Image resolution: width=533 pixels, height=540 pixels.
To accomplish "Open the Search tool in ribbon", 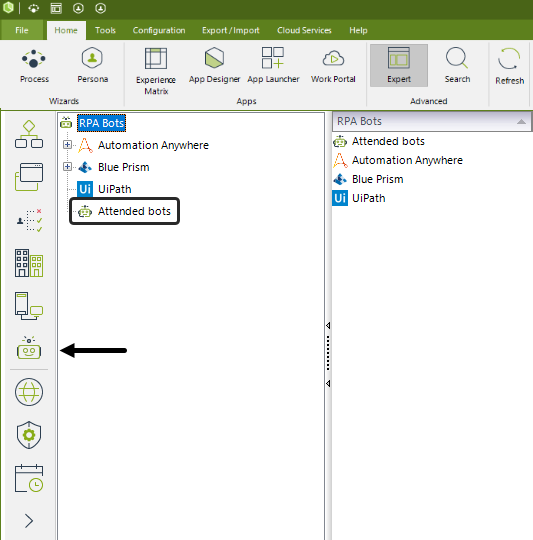I will pos(457,66).
